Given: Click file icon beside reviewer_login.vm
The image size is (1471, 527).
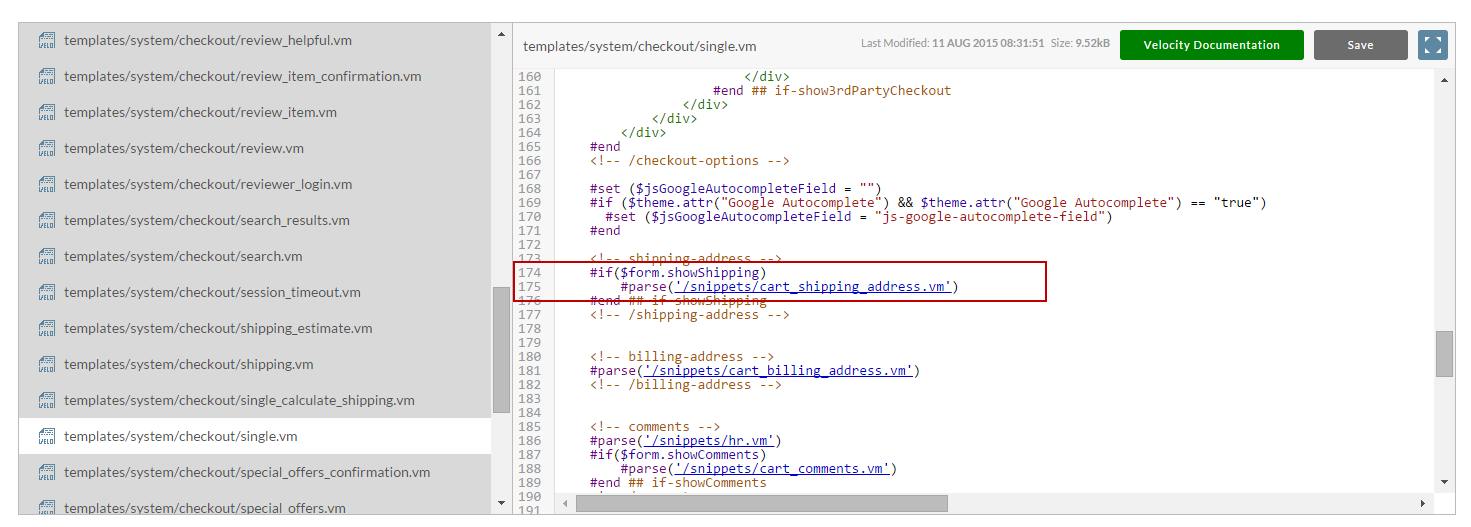Looking at the screenshot, I should pyautogui.click(x=46, y=185).
